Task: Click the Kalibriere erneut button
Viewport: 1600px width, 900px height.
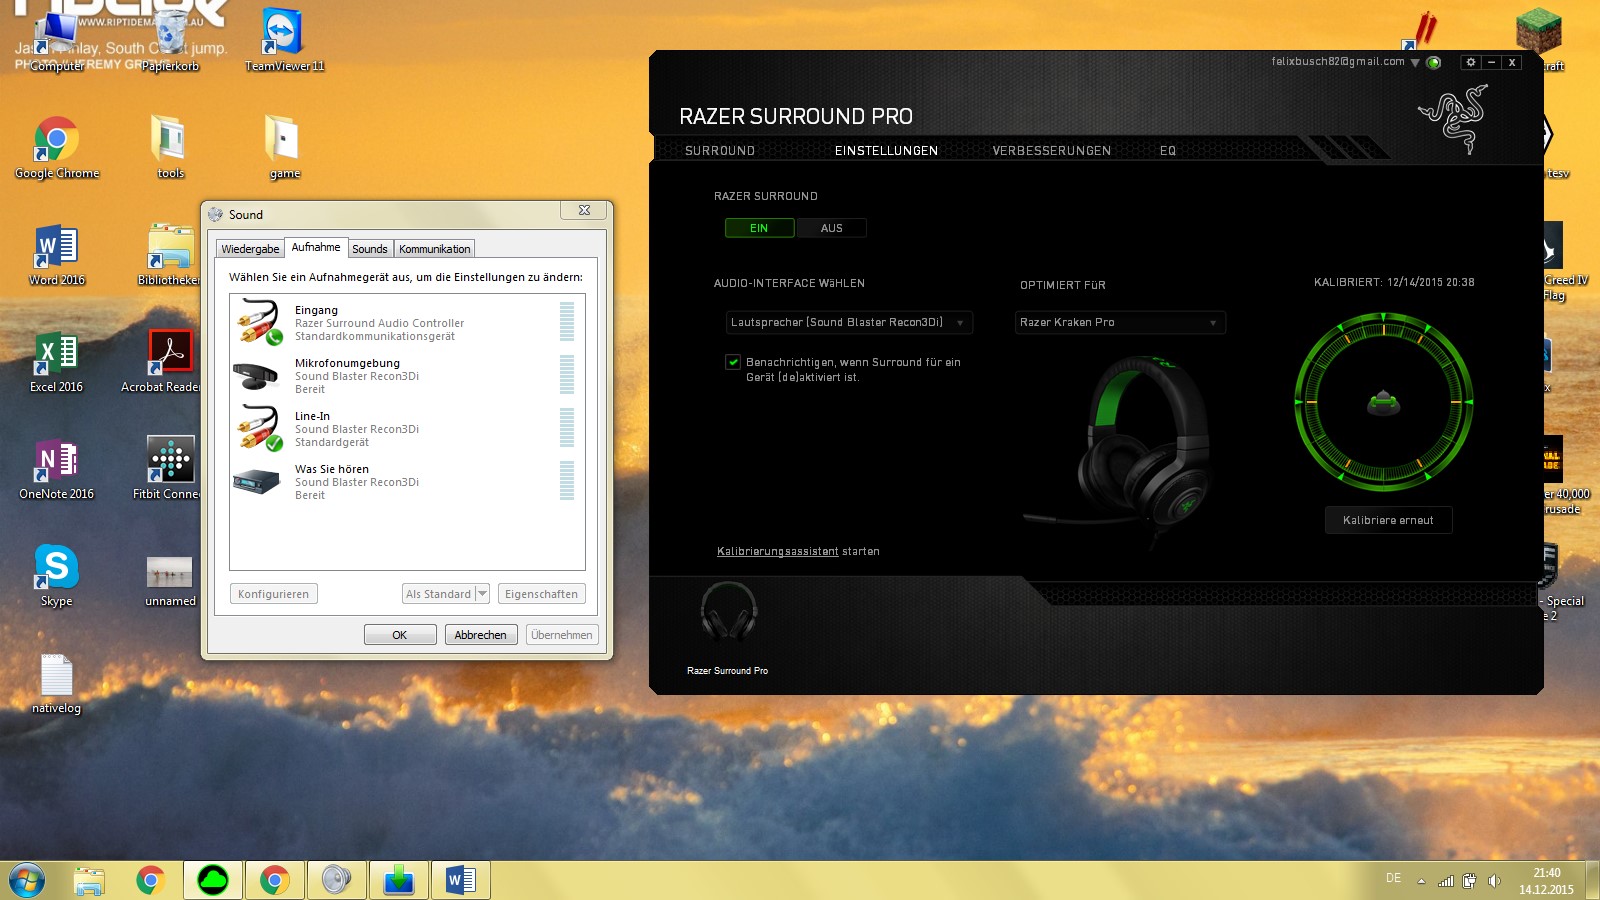Action: (1388, 520)
